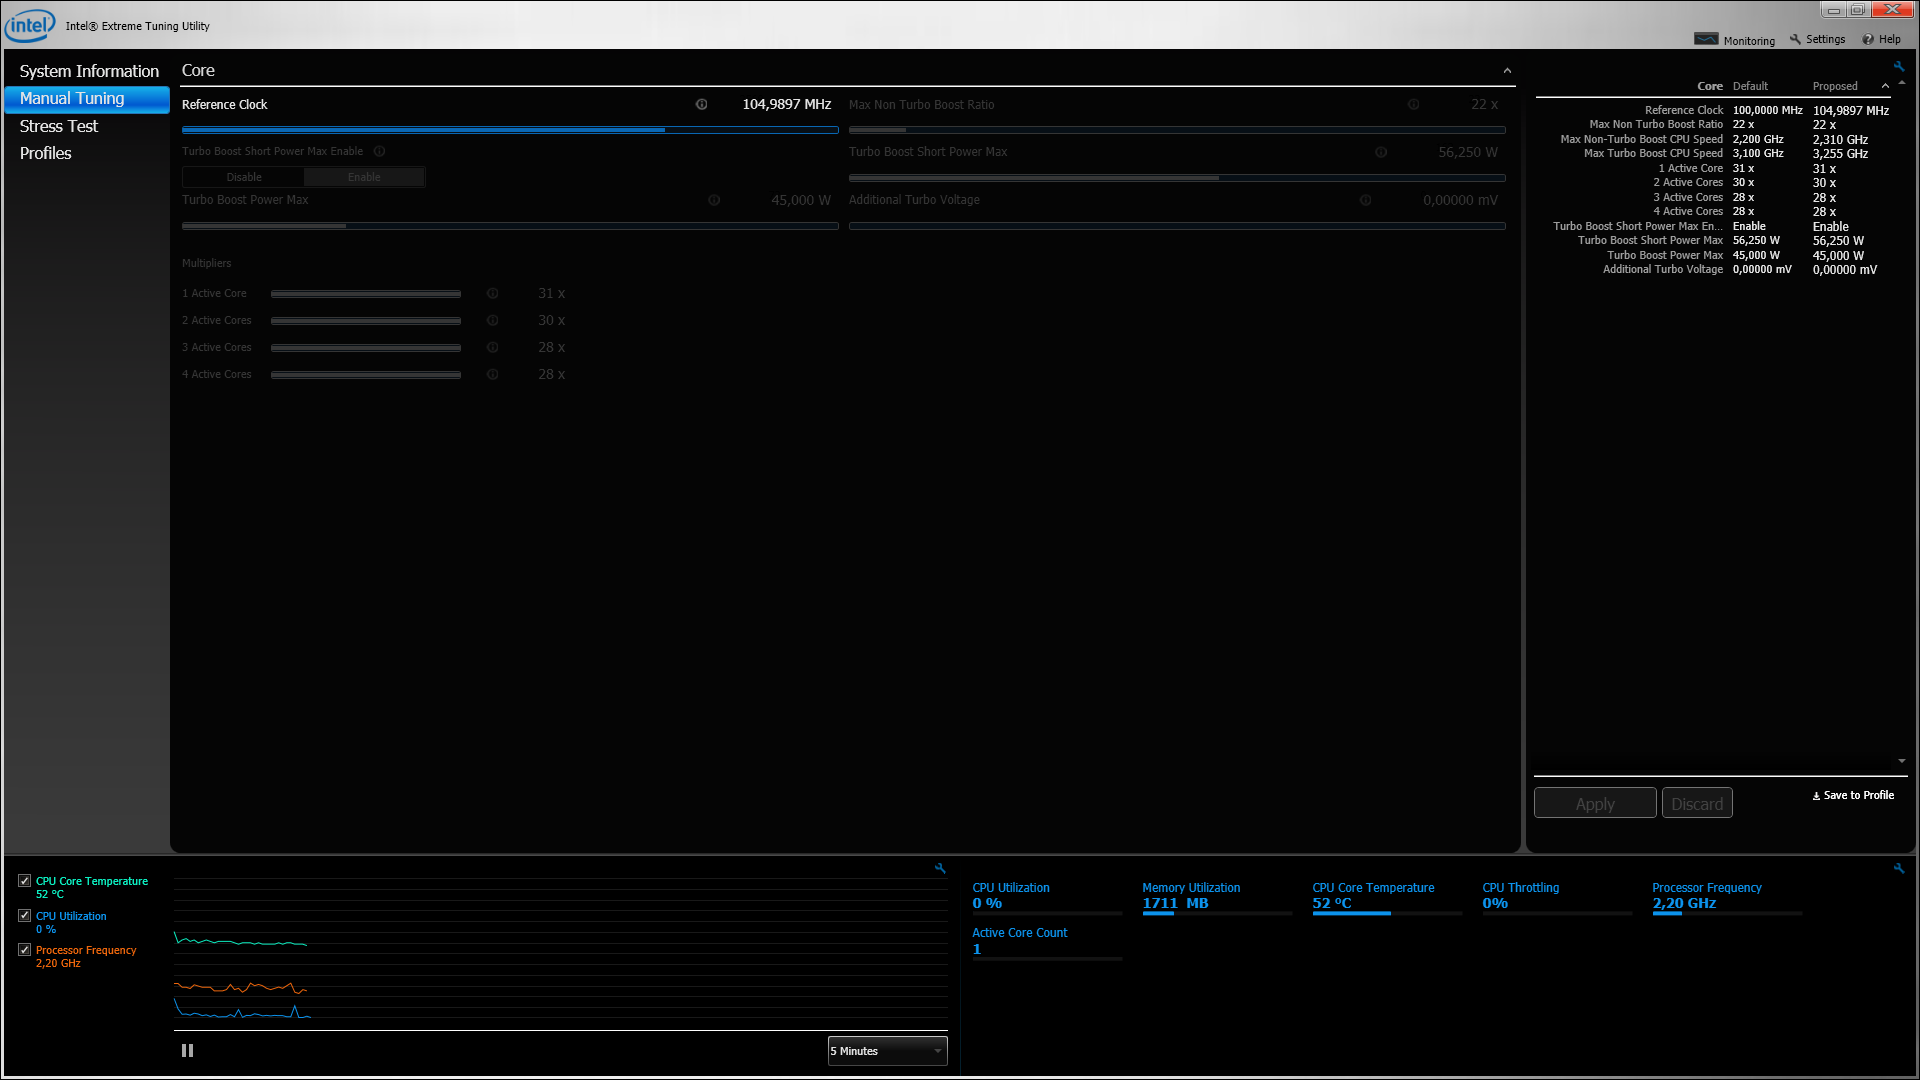This screenshot has height=1080, width=1920.
Task: Click Save to Profile
Action: (x=1853, y=796)
